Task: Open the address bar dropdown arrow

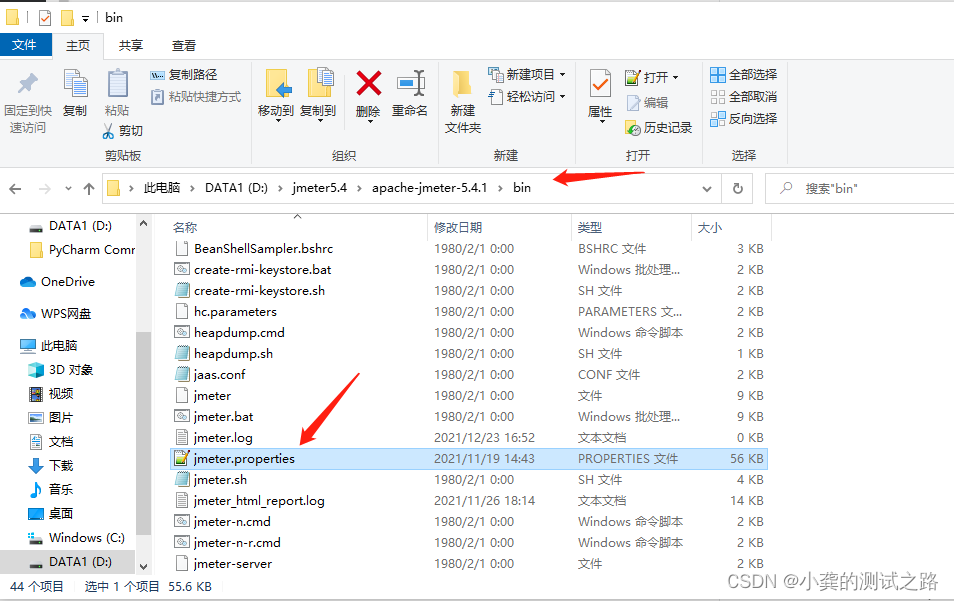Action: tap(706, 187)
